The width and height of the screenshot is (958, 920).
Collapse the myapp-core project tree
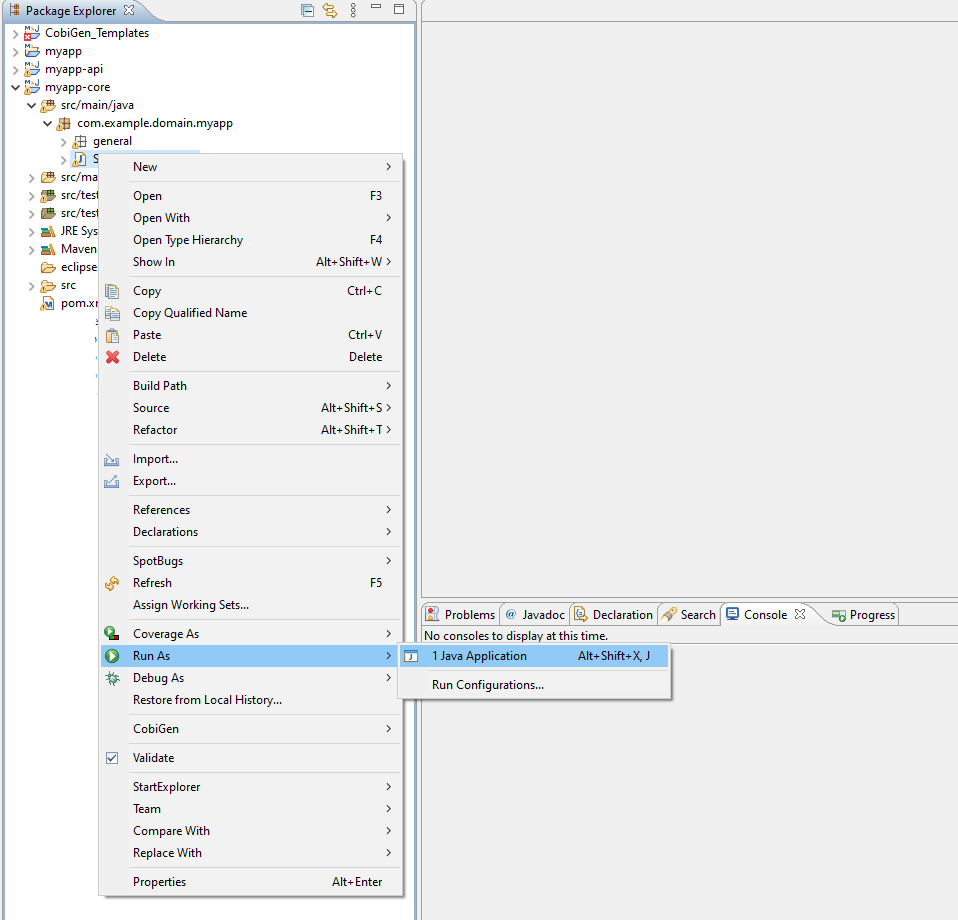click(x=15, y=87)
